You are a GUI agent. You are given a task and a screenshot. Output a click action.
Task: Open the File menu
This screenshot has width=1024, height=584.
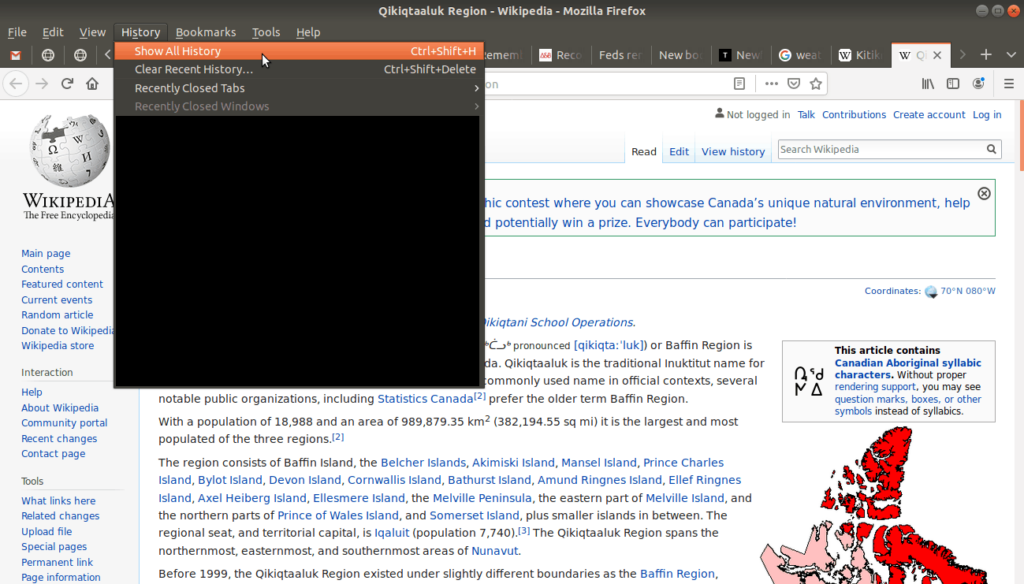(x=17, y=32)
